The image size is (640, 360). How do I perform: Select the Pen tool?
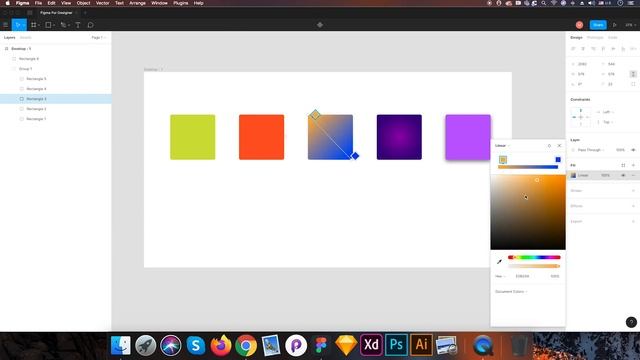pyautogui.click(x=63, y=25)
